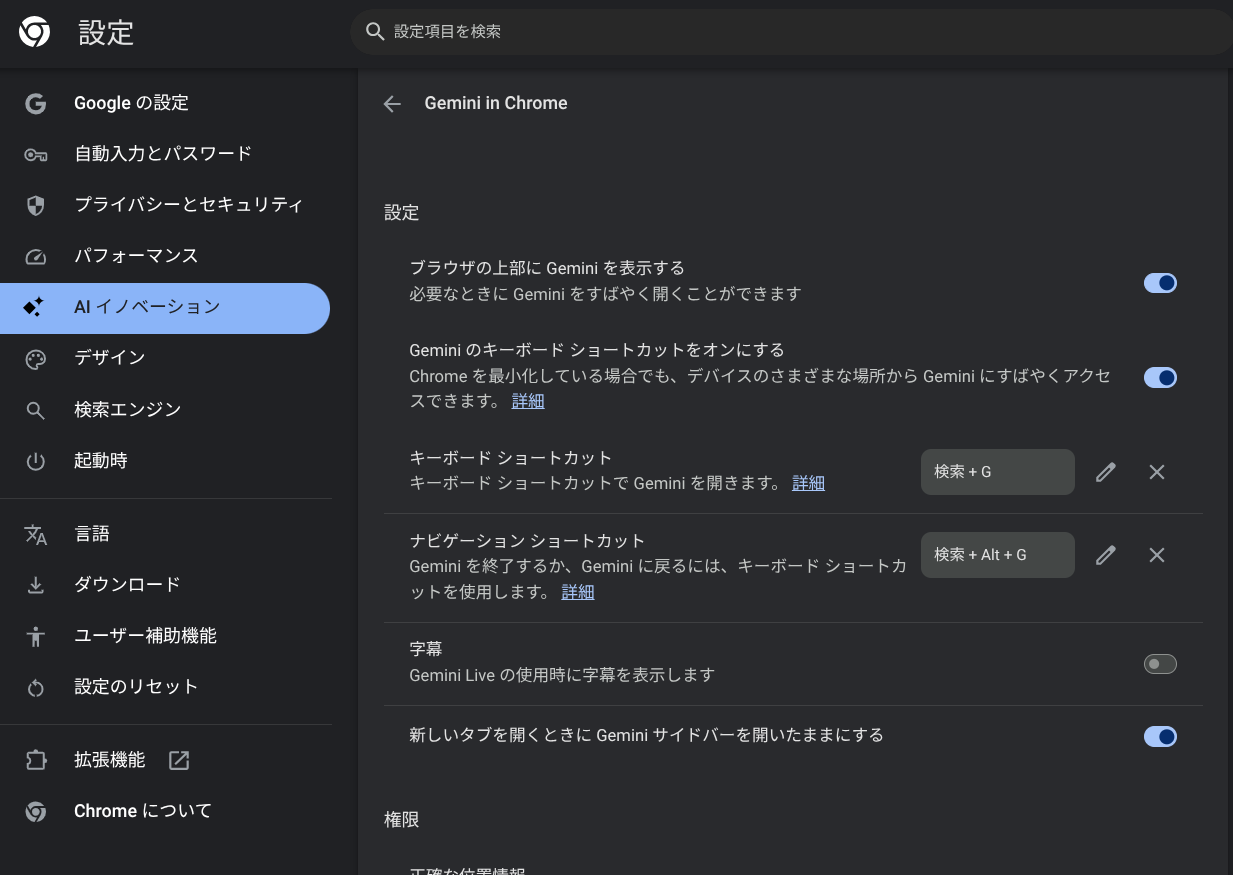
Task: Toggle ブラウザの上部に Gemini を表示する switch
Action: pyautogui.click(x=1160, y=283)
